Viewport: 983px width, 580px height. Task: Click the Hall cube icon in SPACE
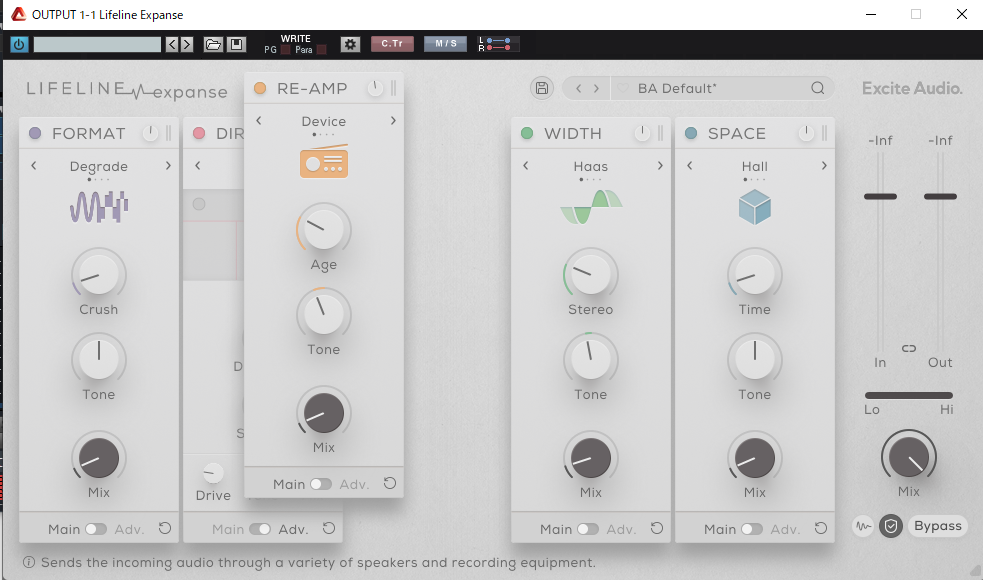tap(755, 208)
